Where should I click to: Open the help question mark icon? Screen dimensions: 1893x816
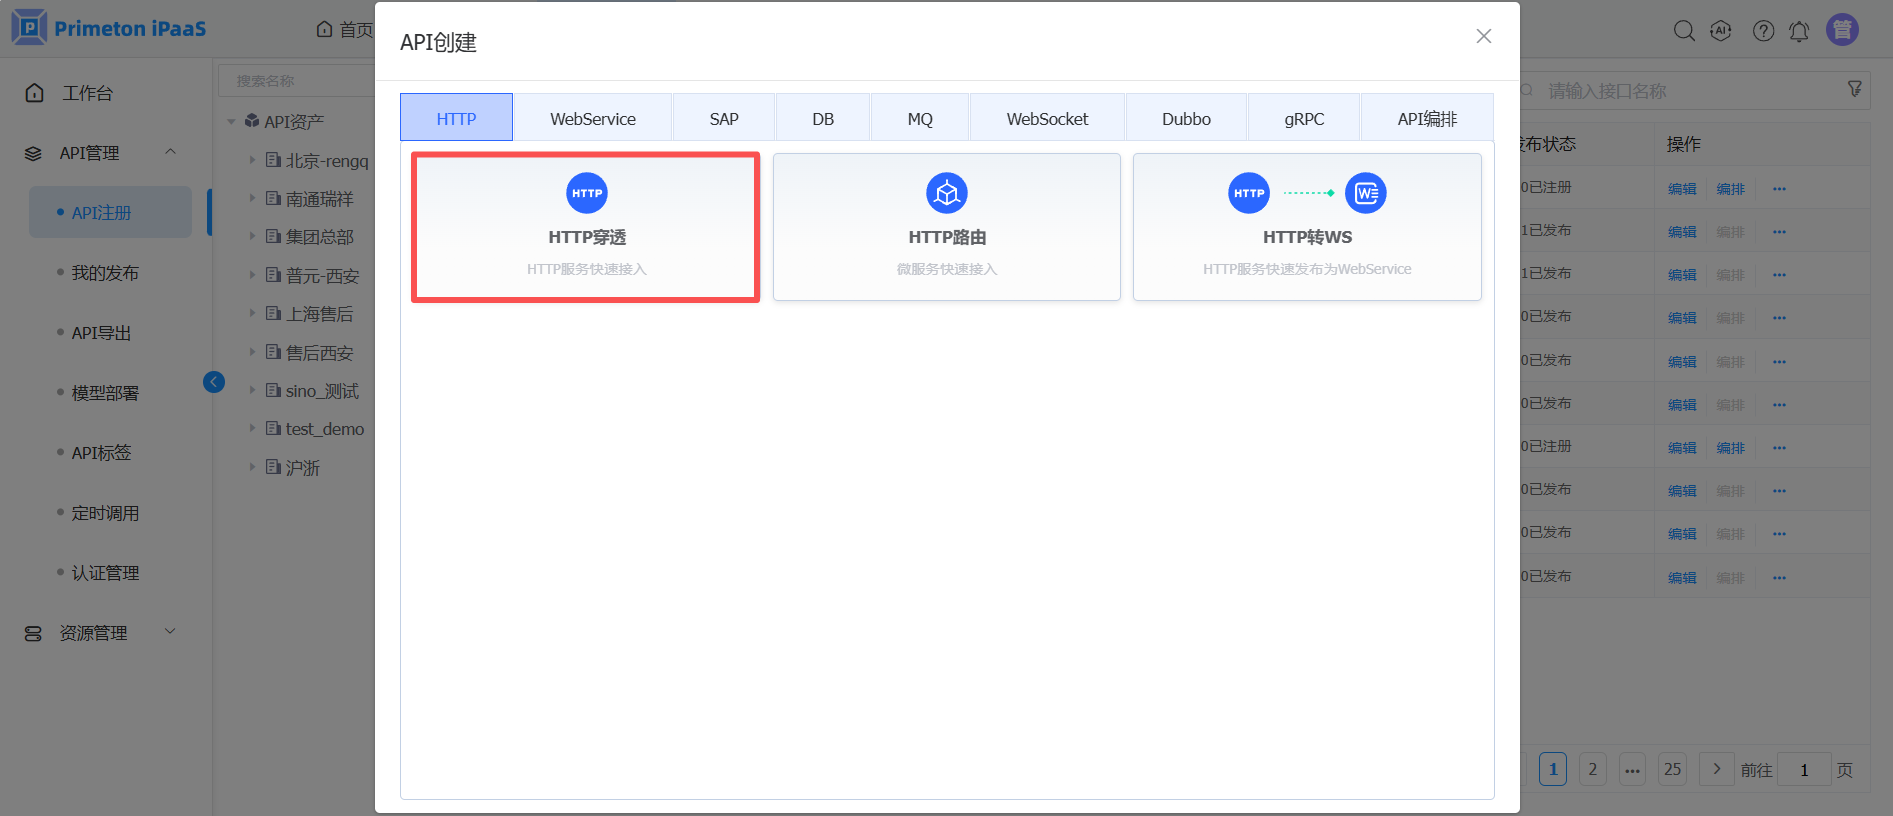pyautogui.click(x=1763, y=31)
